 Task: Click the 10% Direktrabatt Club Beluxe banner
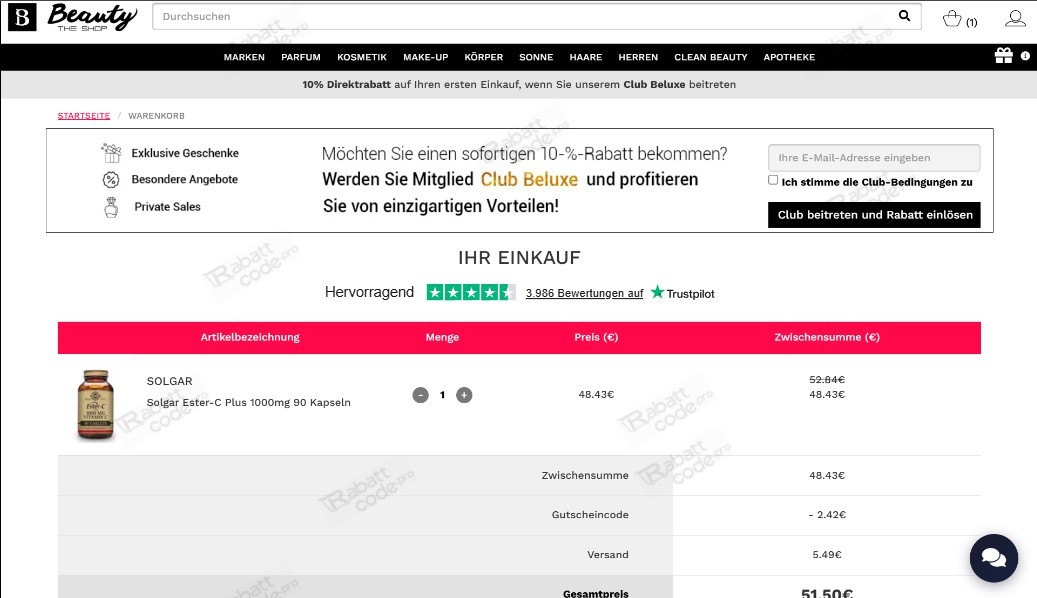point(519,85)
